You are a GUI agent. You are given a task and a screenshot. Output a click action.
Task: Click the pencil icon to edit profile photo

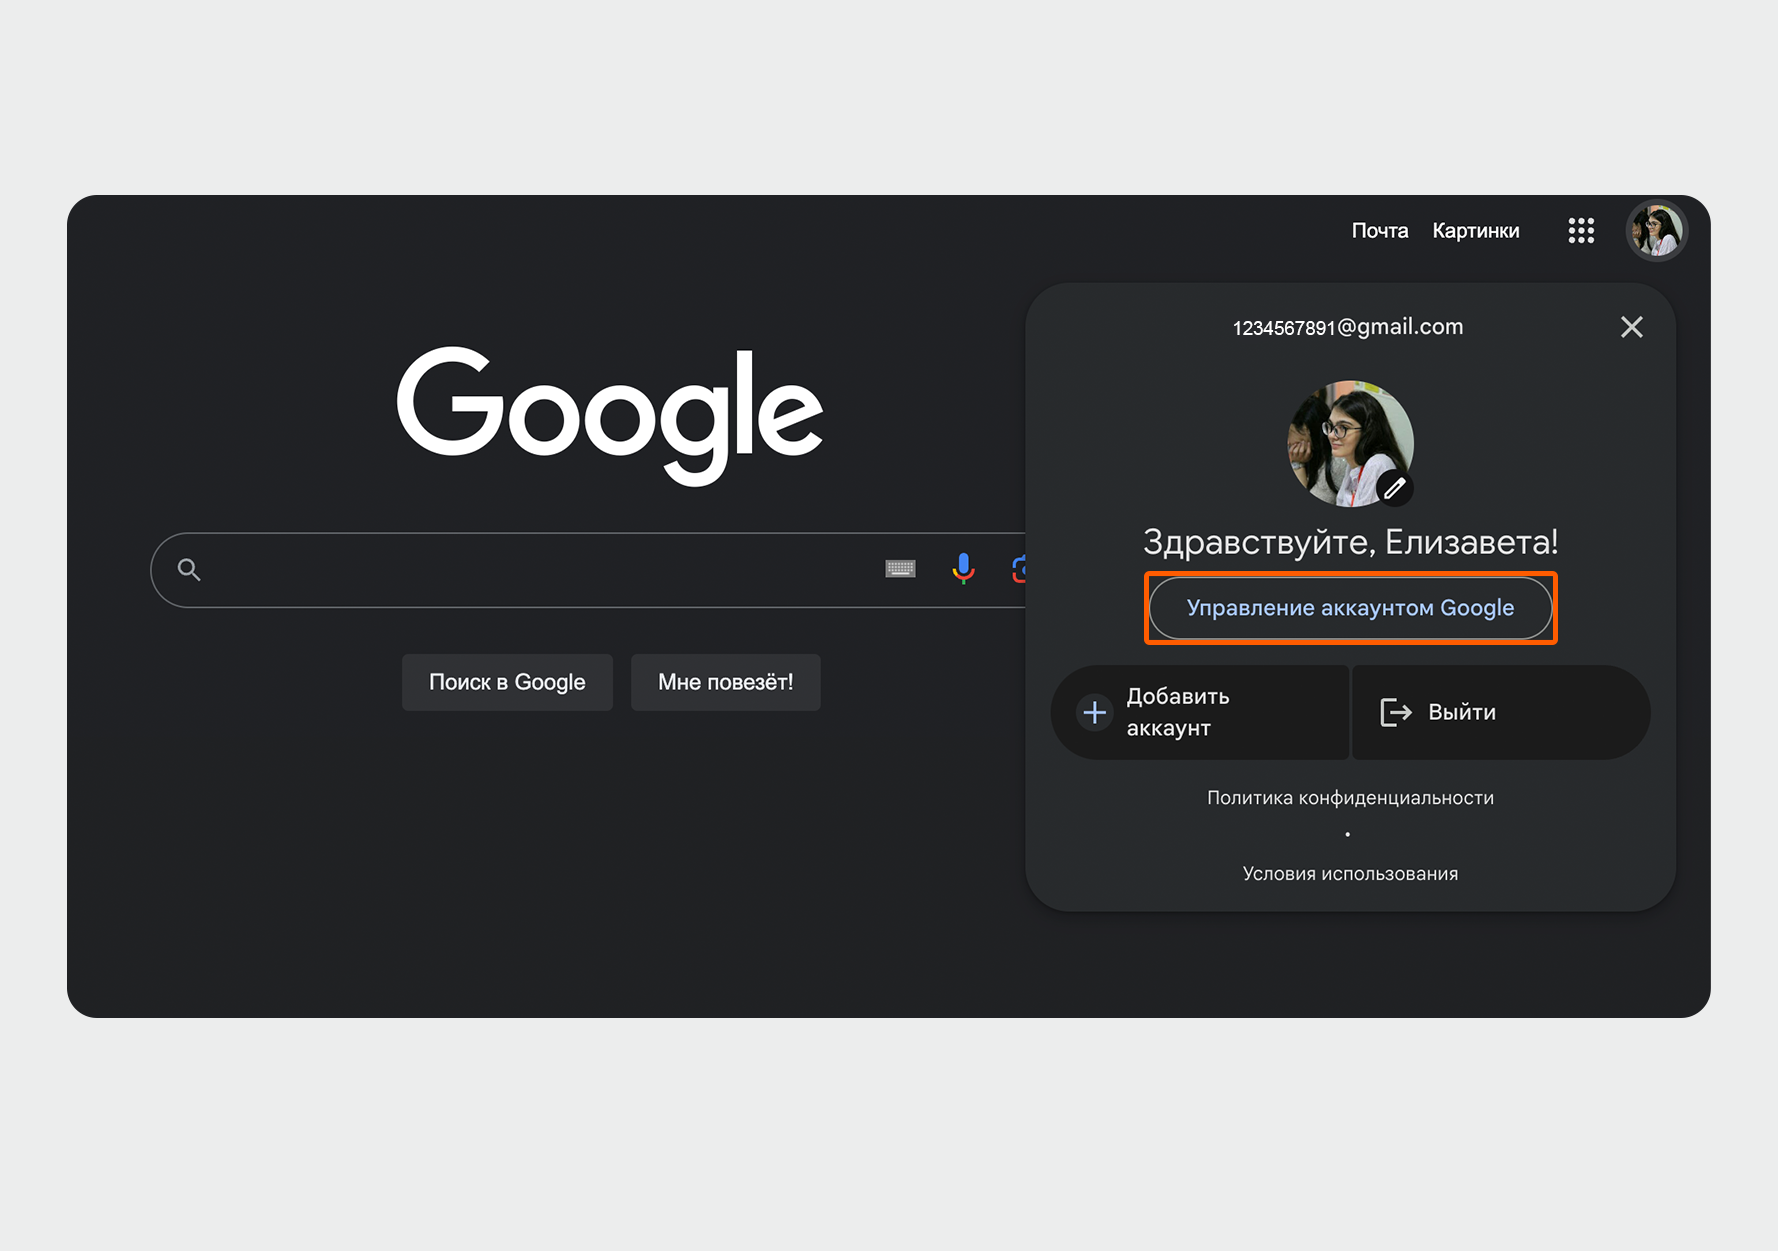[1395, 488]
